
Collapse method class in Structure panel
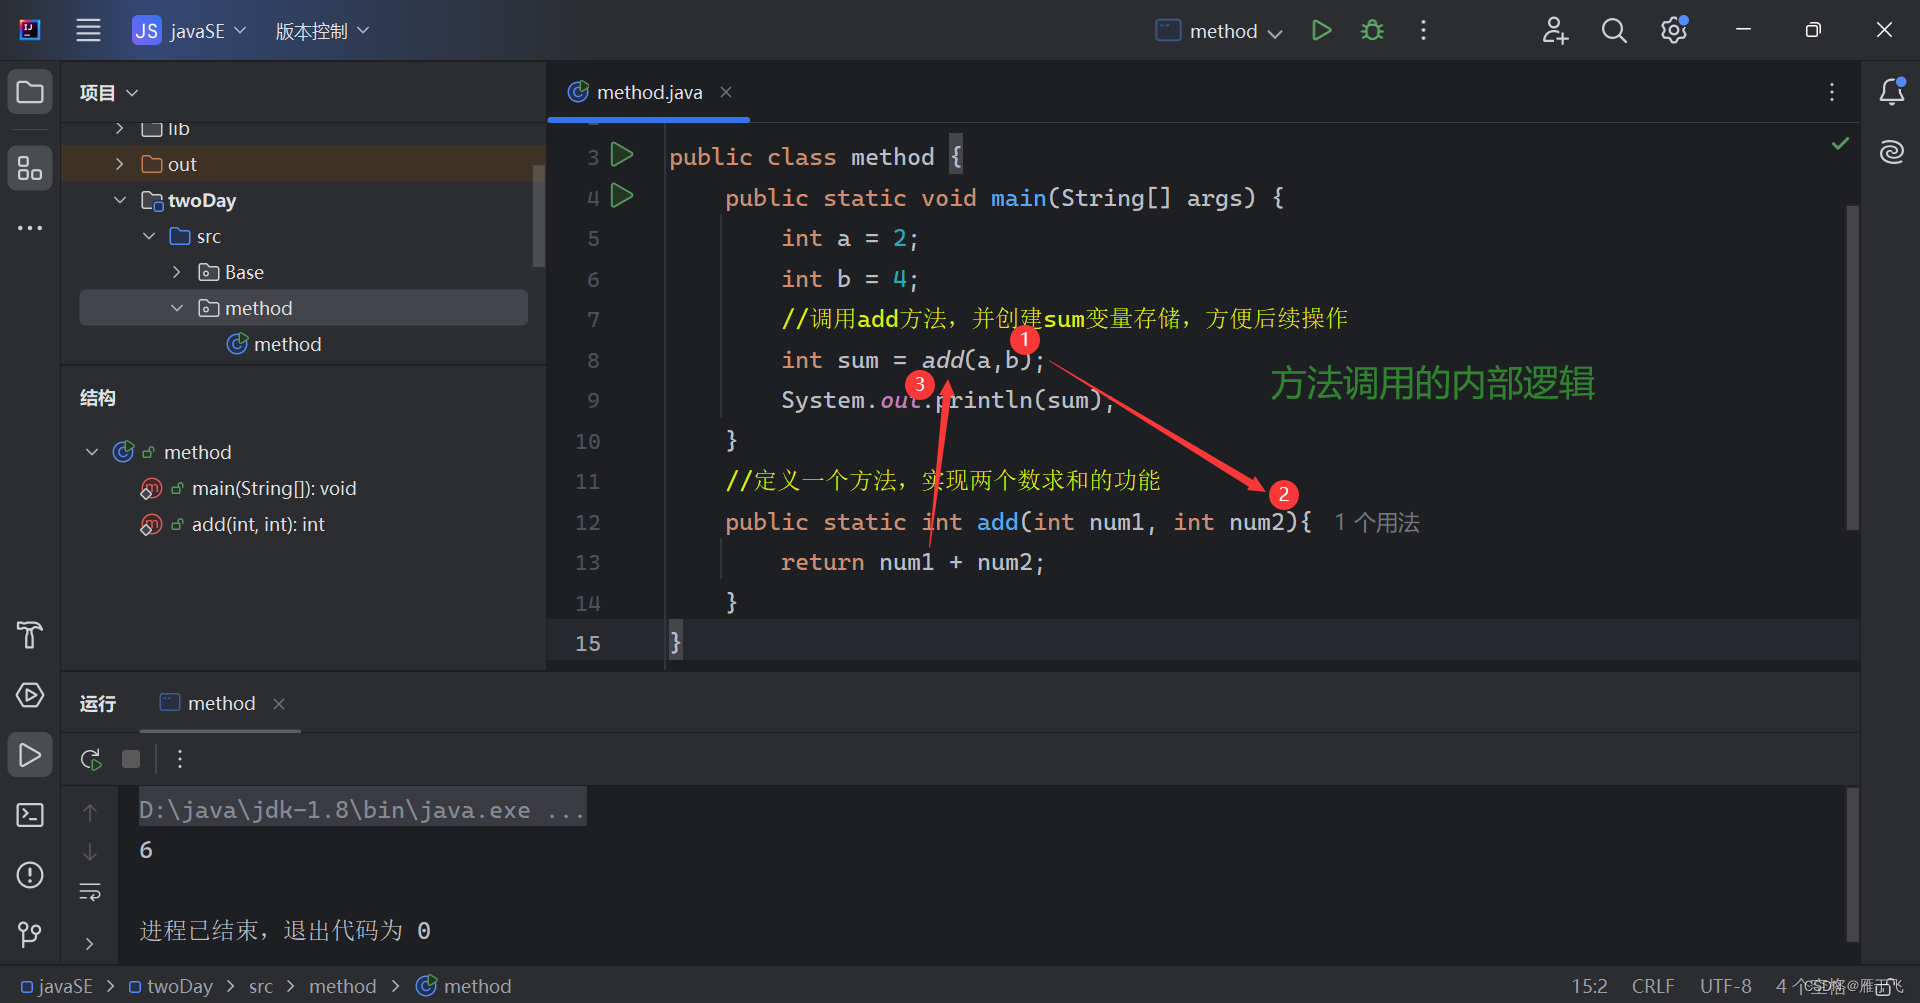tap(92, 452)
